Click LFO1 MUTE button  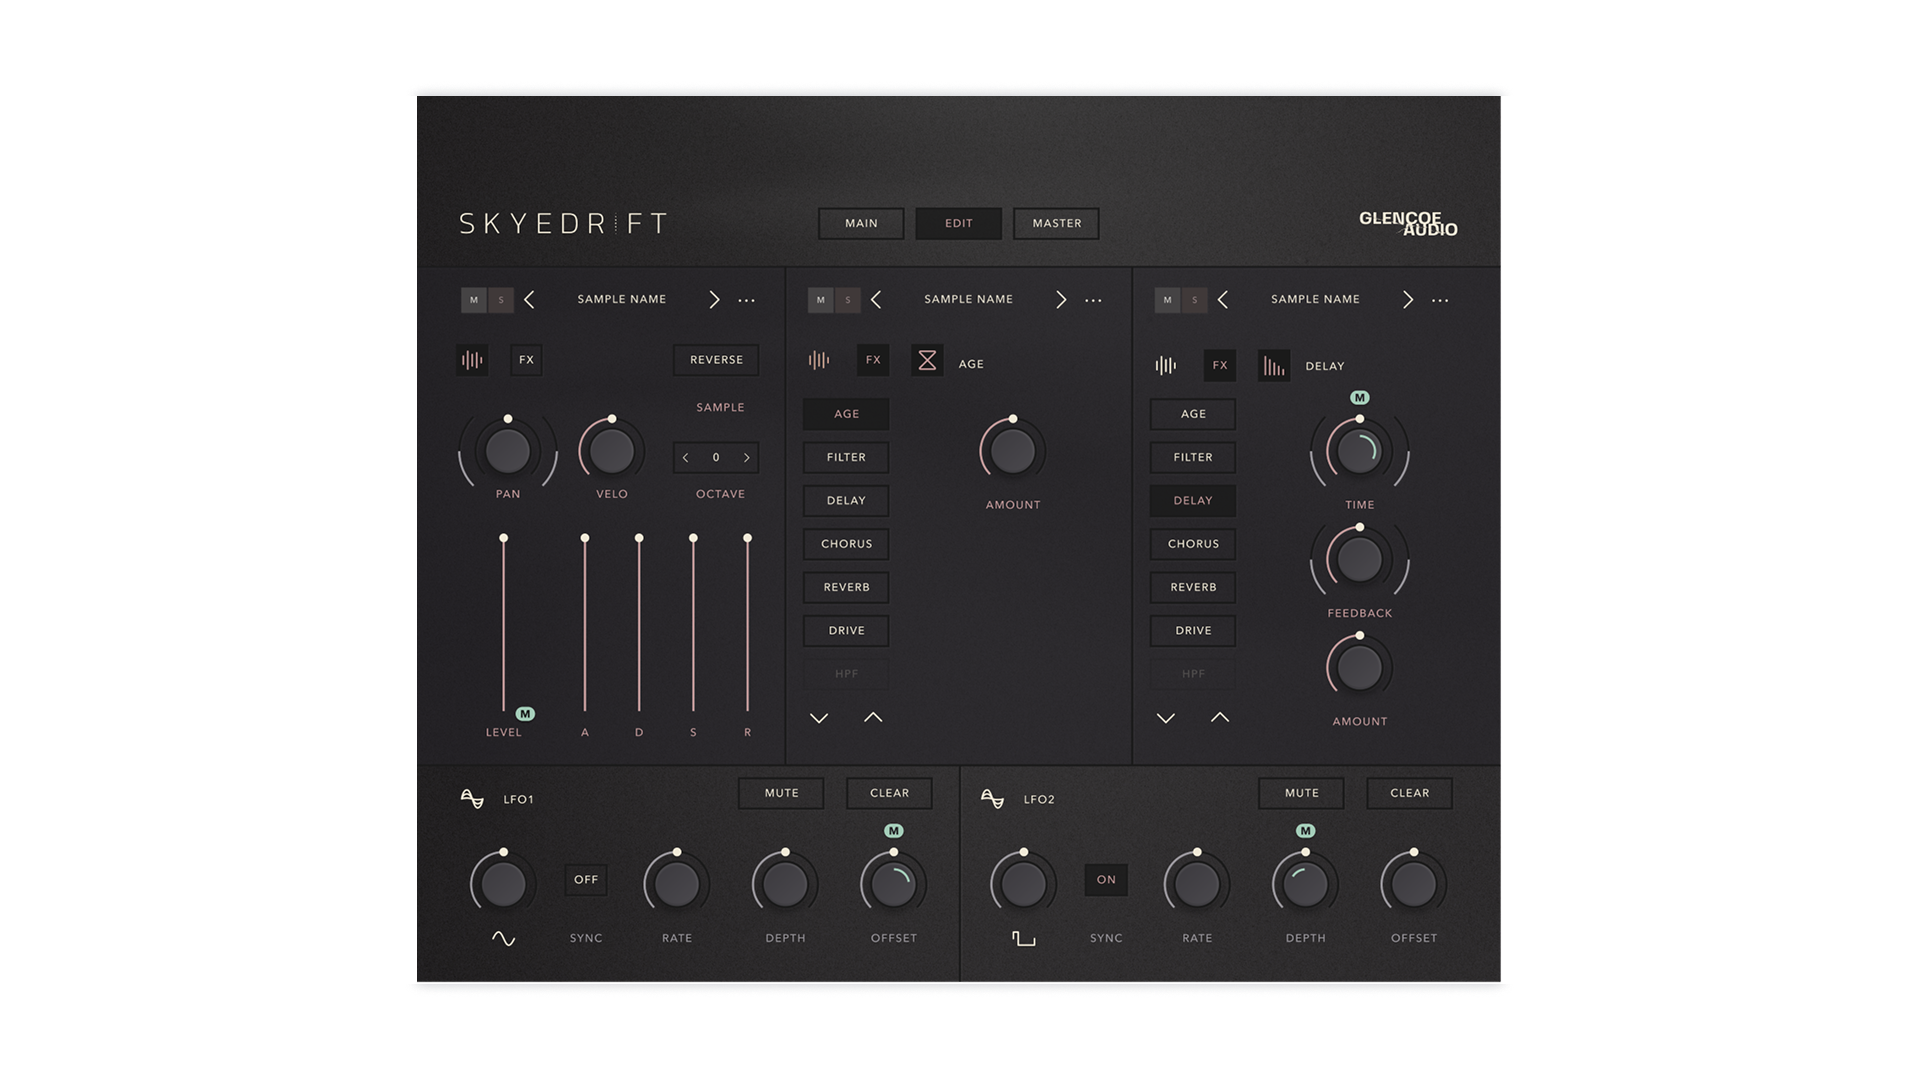(x=781, y=793)
